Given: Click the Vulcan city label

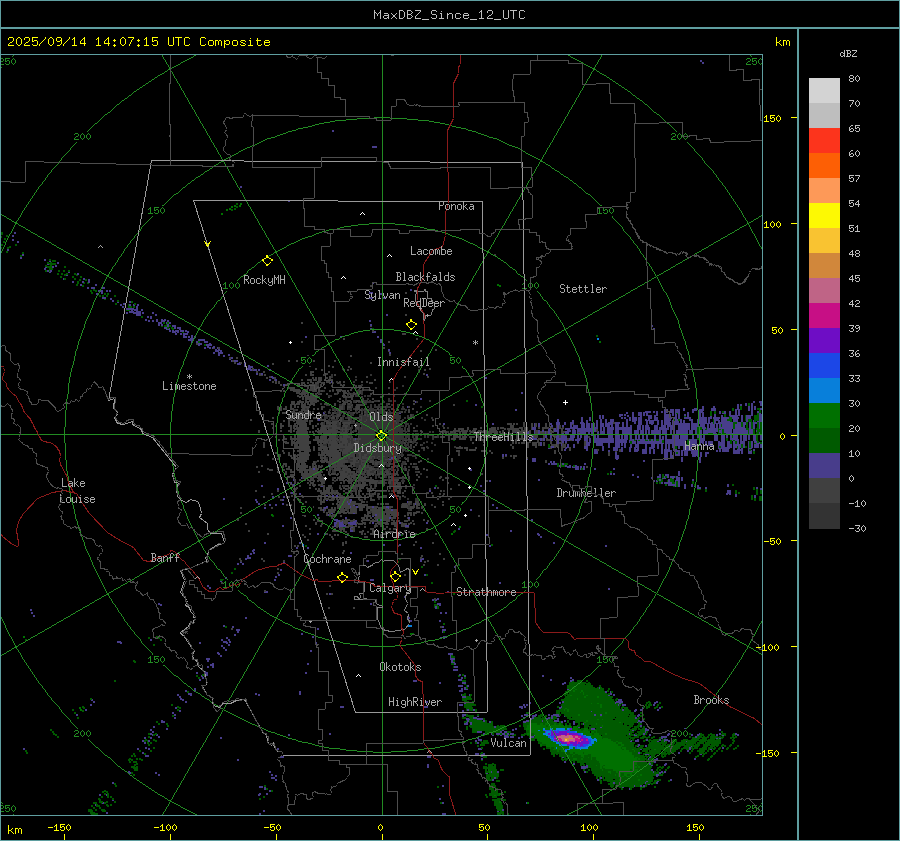Looking at the screenshot, I should click(509, 743).
